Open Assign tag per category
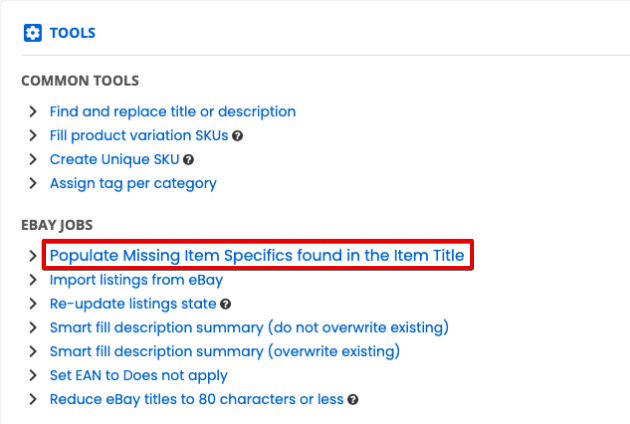 133,184
